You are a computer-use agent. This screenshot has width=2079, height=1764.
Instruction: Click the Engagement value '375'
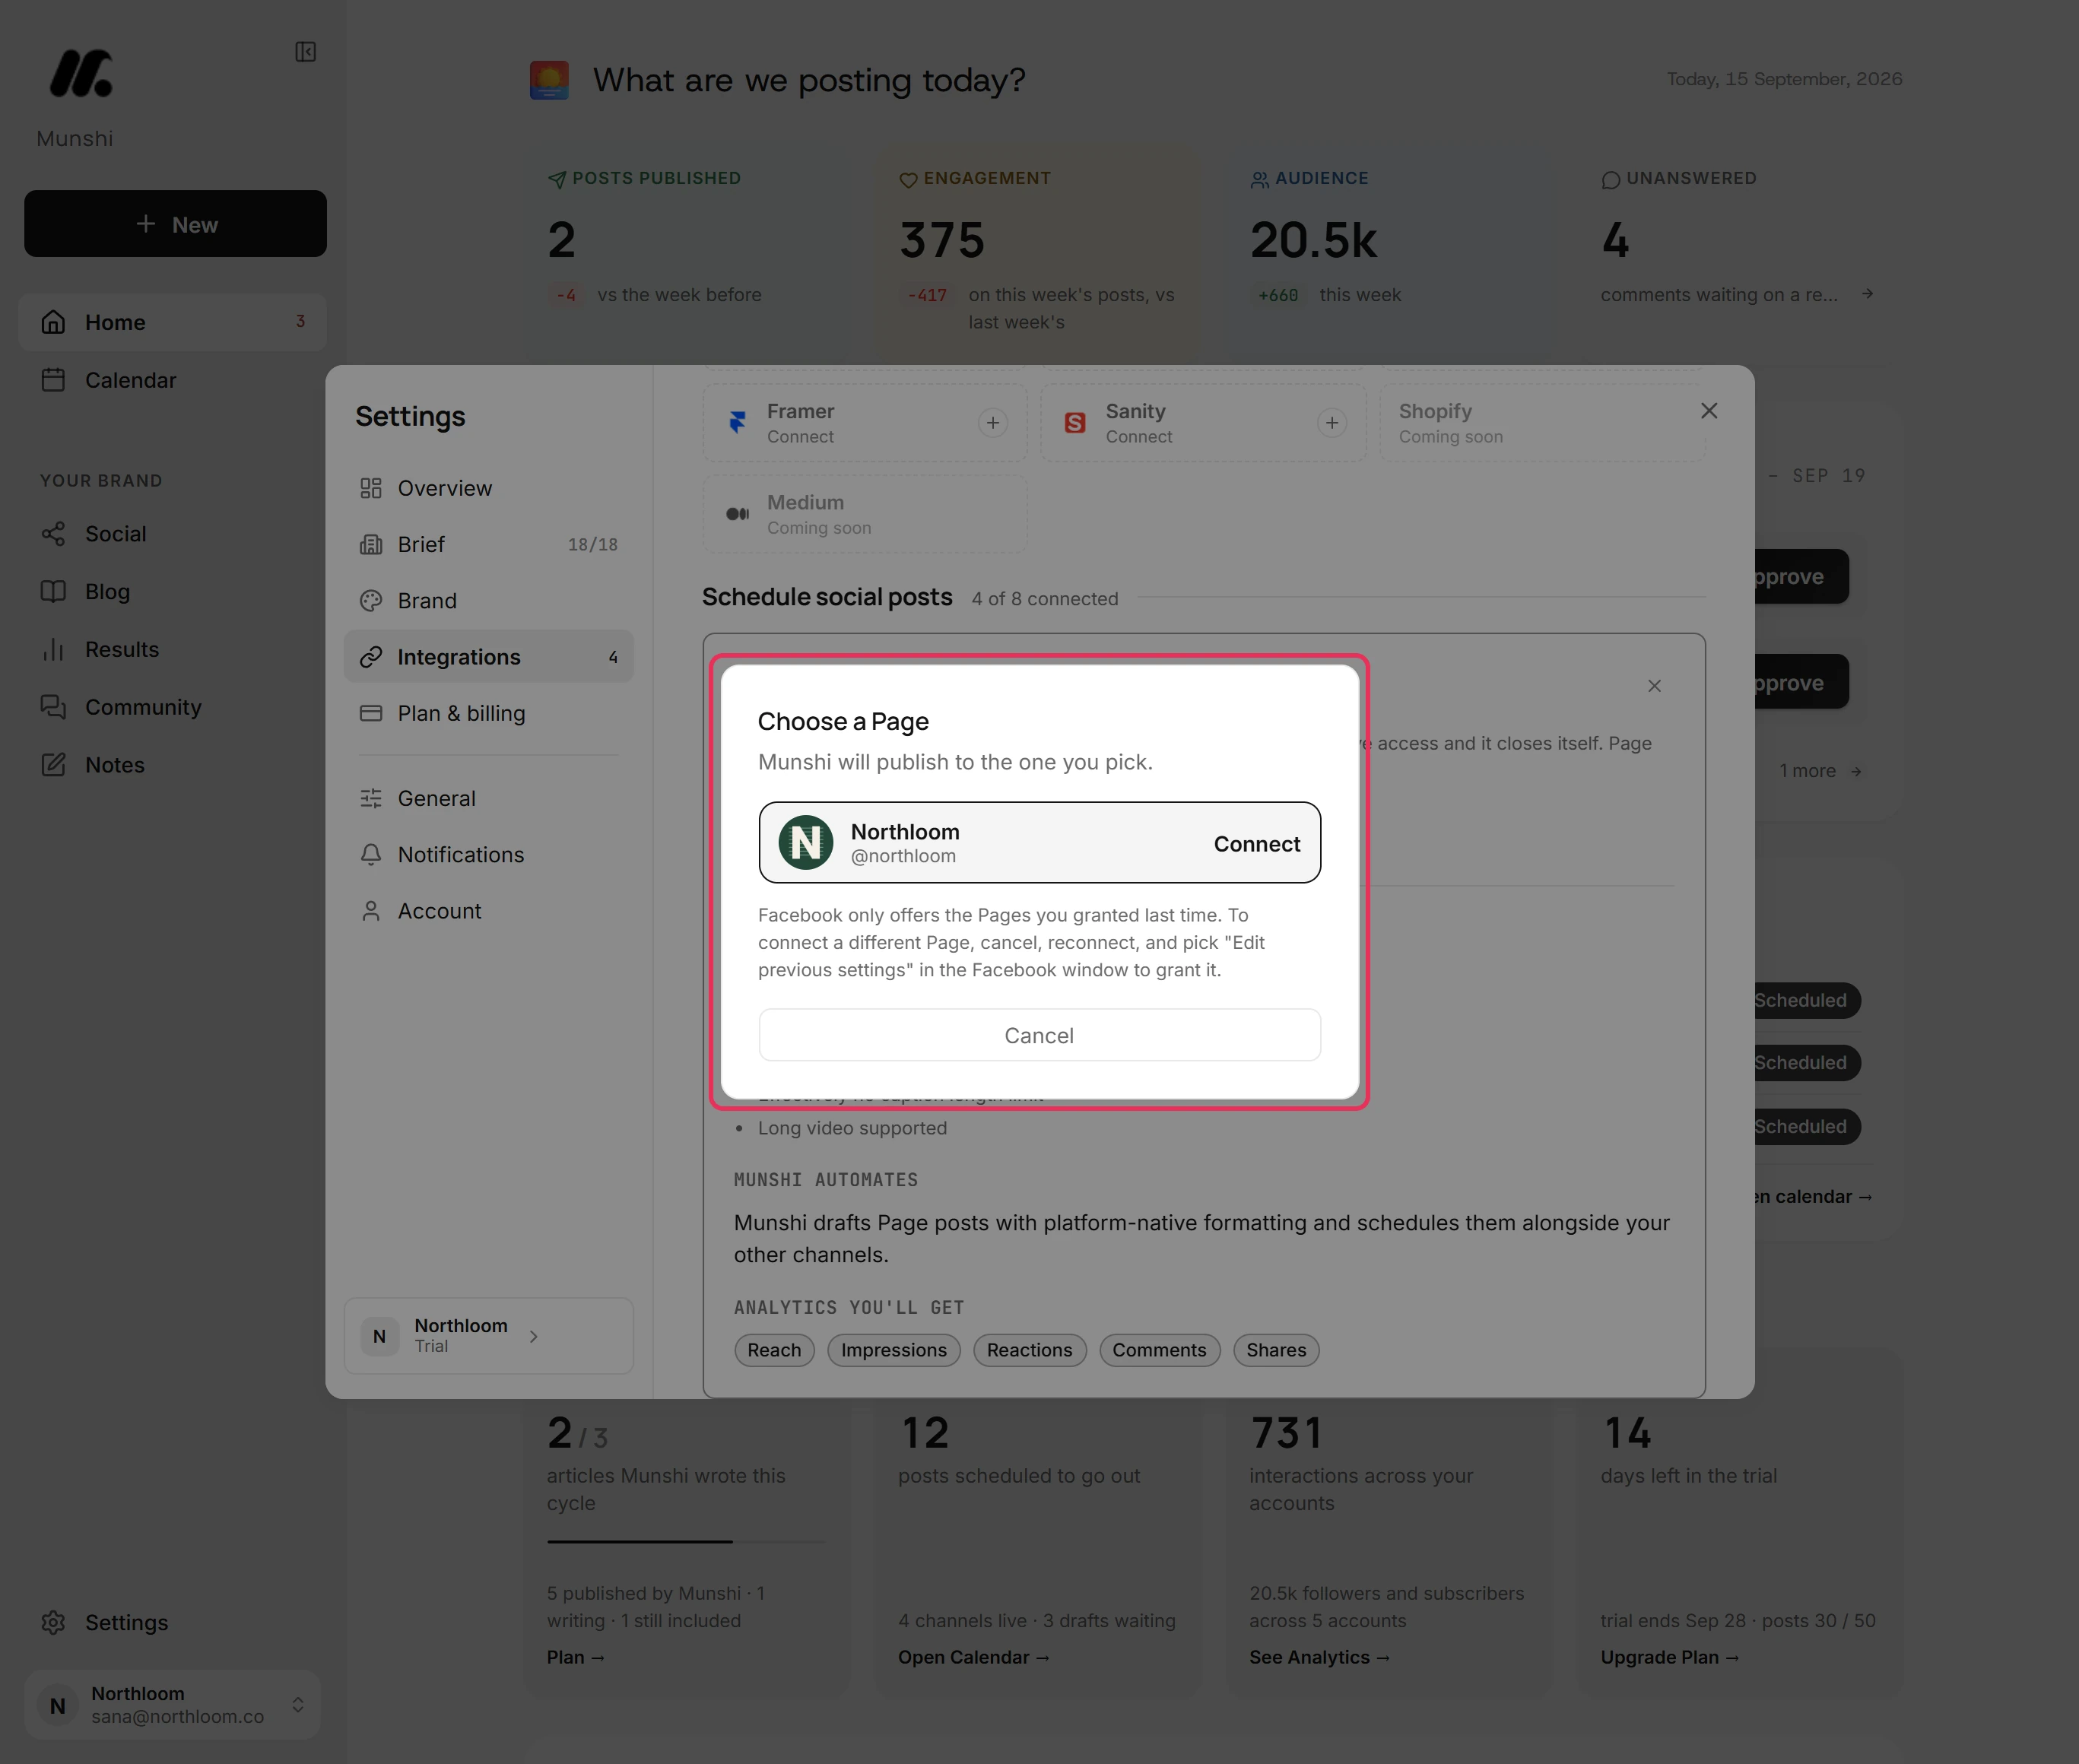coord(942,240)
